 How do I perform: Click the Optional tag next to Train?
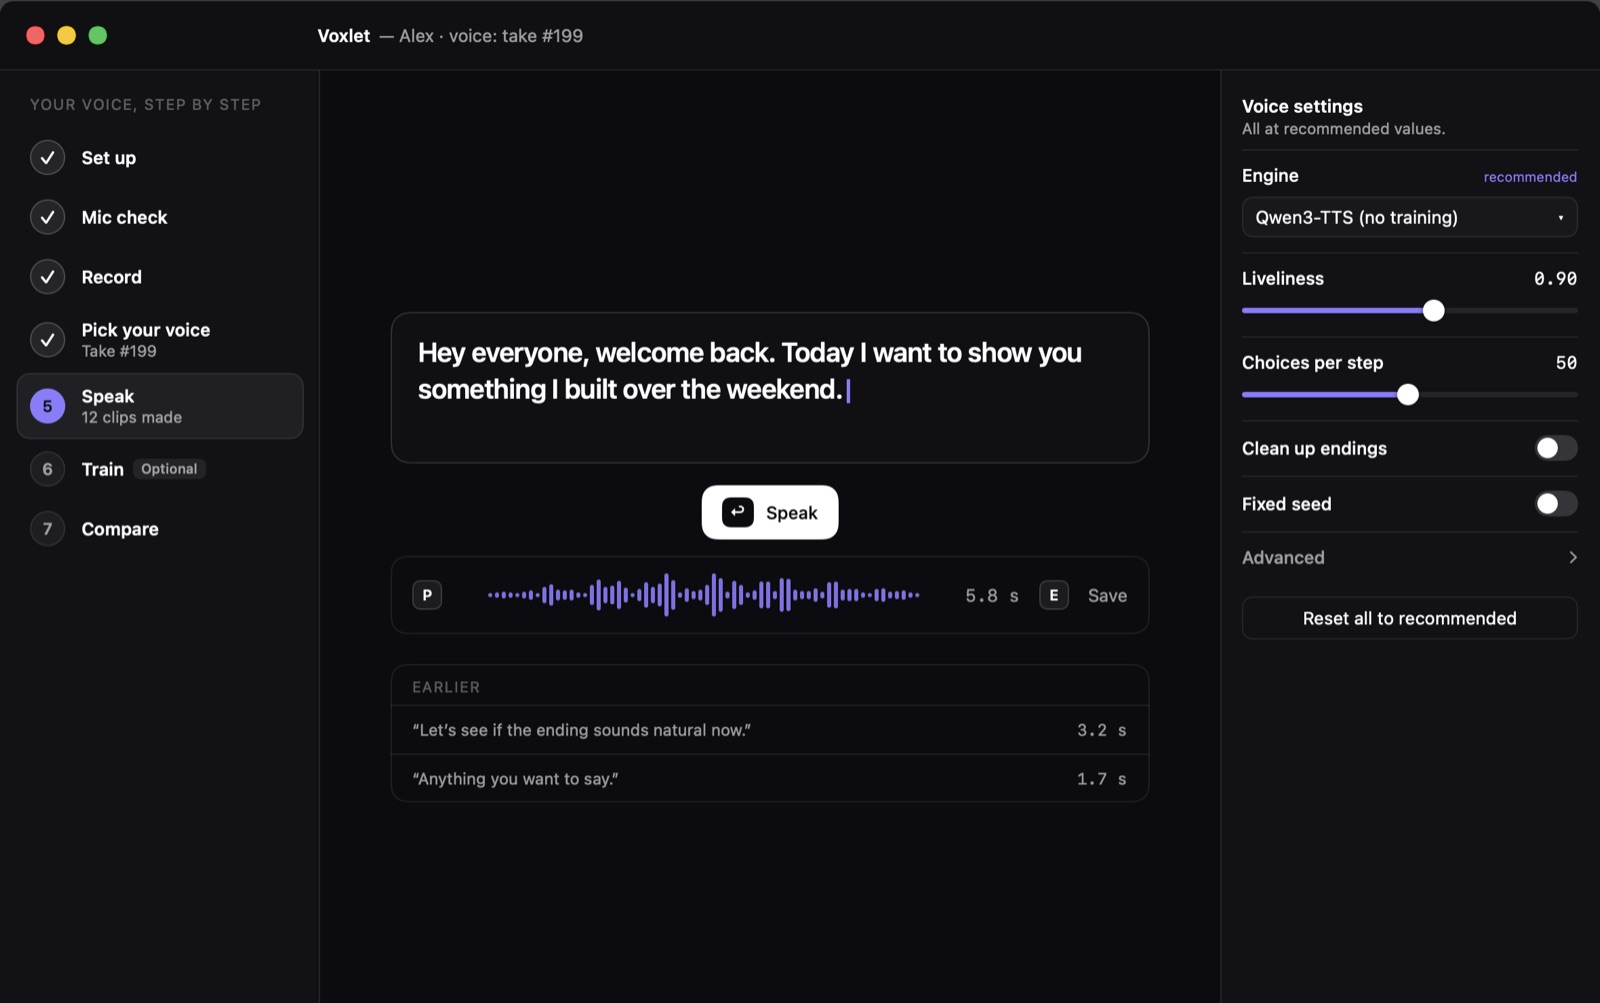click(169, 469)
